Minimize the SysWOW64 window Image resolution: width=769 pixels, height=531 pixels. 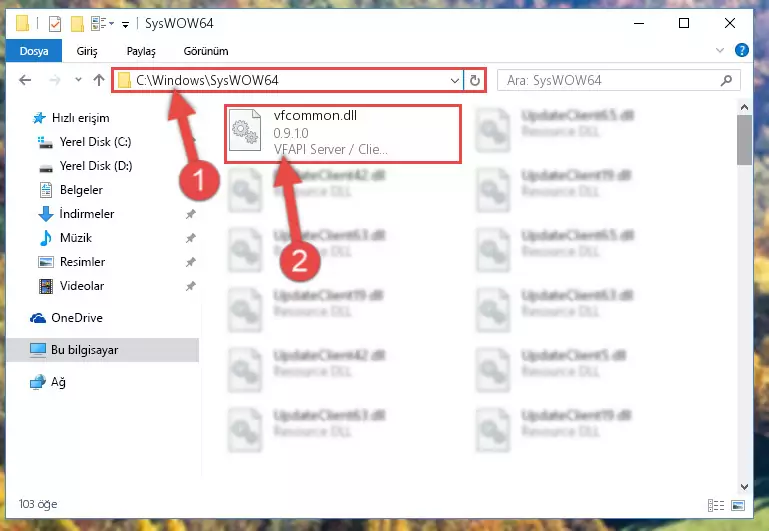pos(639,24)
